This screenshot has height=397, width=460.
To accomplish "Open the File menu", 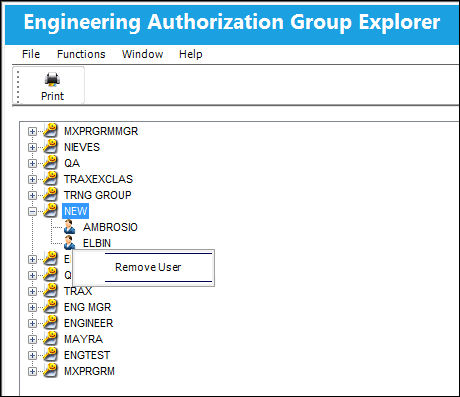I will [31, 54].
